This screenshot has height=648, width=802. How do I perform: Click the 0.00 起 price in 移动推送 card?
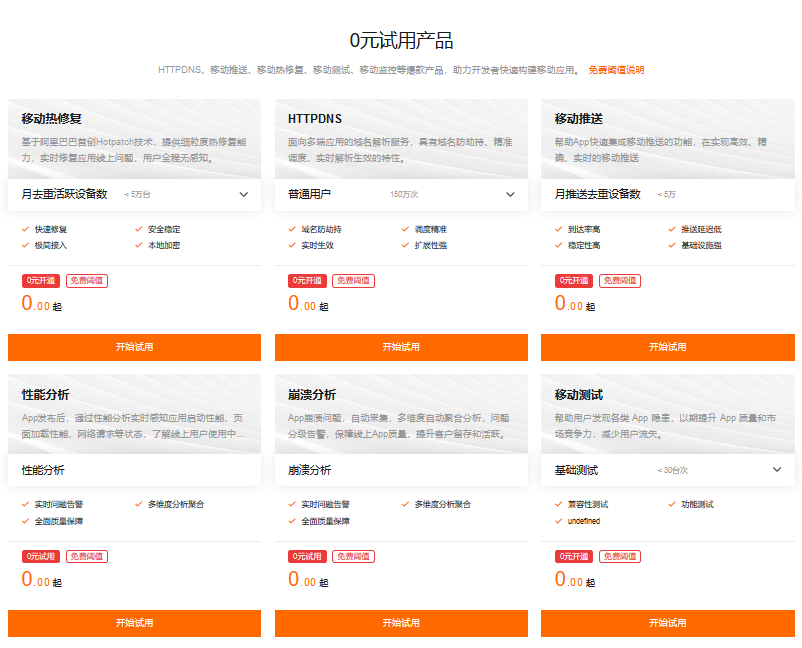tap(575, 304)
